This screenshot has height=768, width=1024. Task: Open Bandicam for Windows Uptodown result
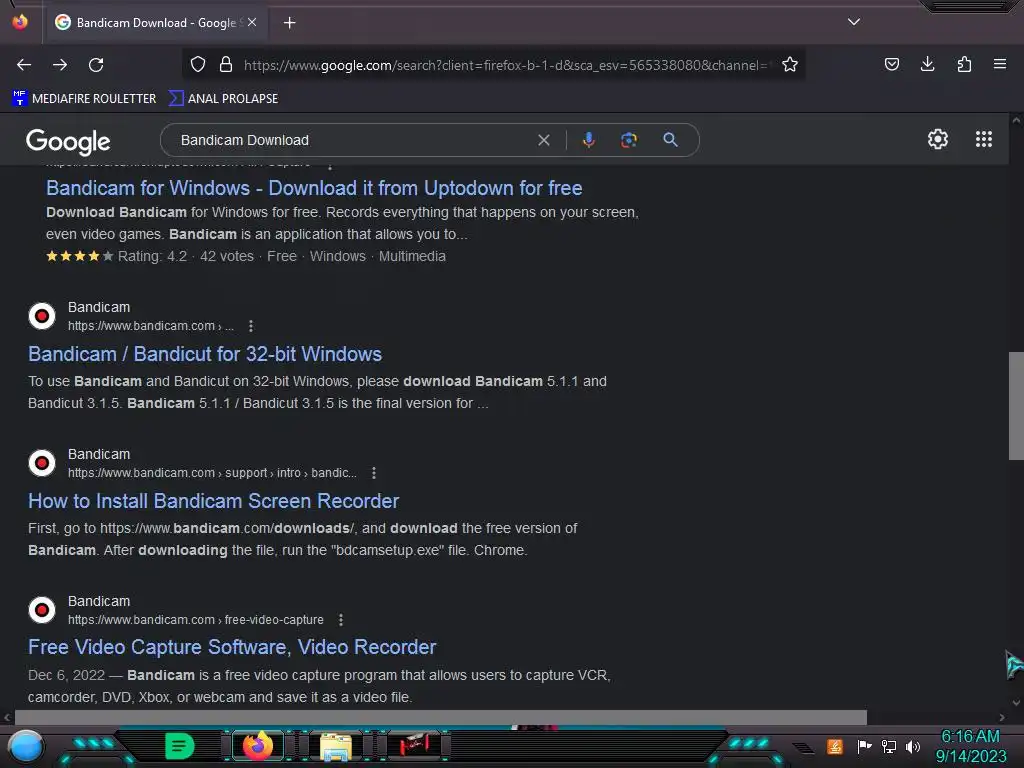point(314,188)
